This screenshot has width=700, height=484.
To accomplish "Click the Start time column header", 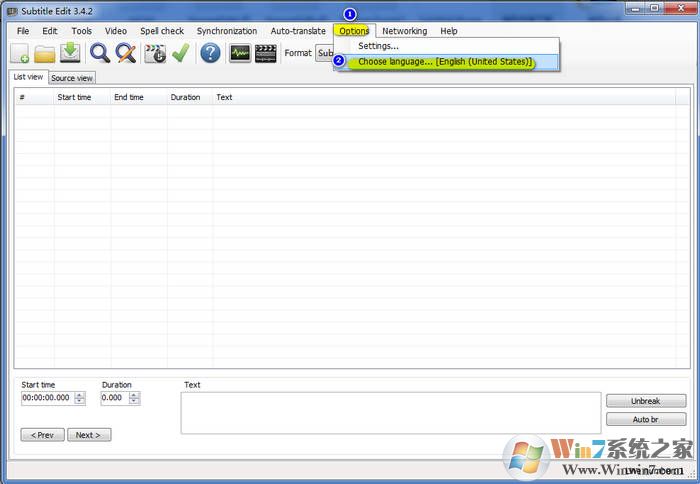I will (x=82, y=97).
